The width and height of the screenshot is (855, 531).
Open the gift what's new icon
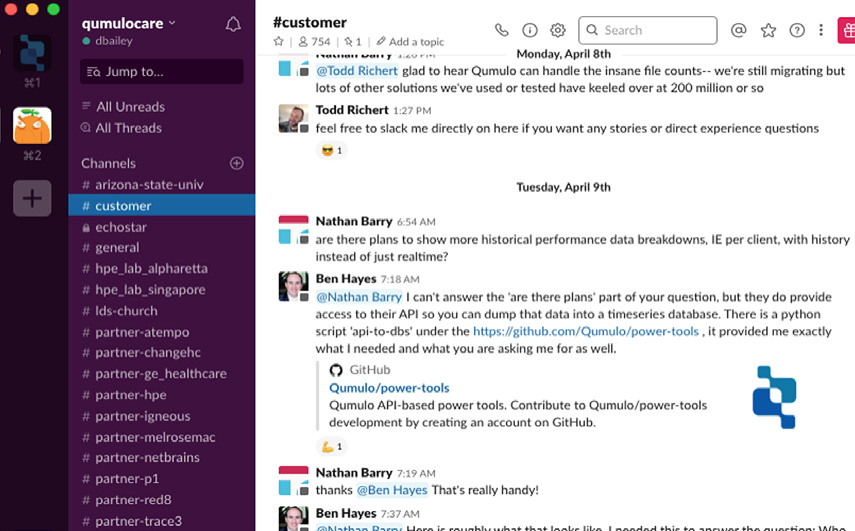pos(847,31)
